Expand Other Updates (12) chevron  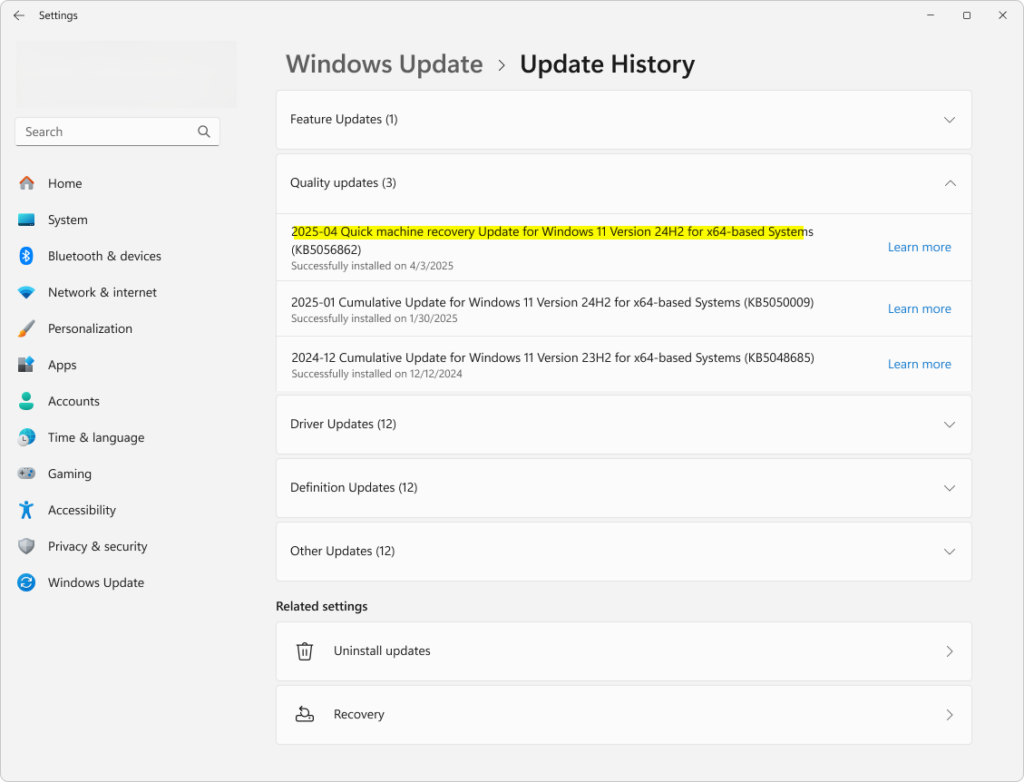coord(950,551)
